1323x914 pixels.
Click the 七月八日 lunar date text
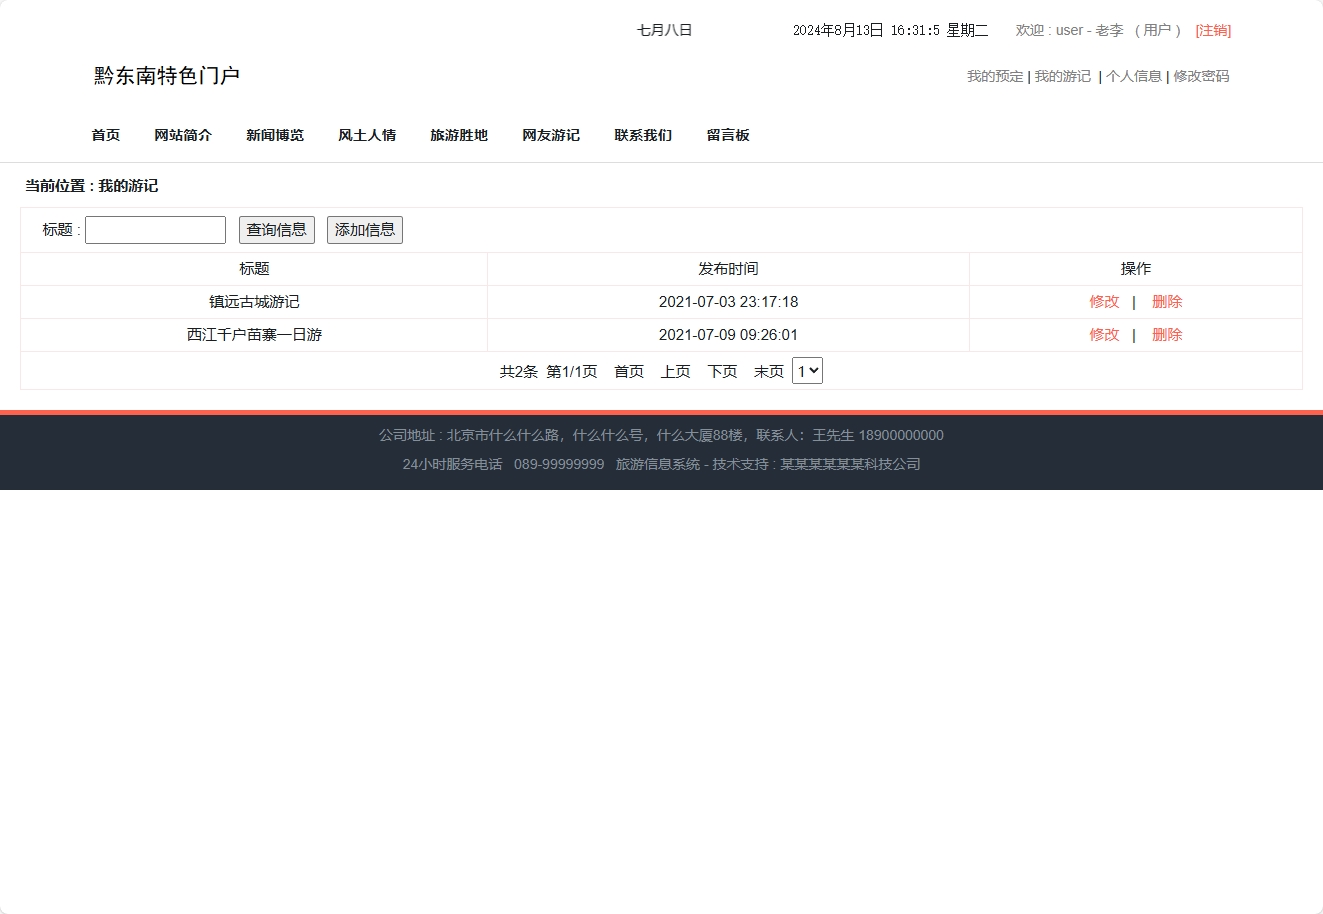click(665, 30)
